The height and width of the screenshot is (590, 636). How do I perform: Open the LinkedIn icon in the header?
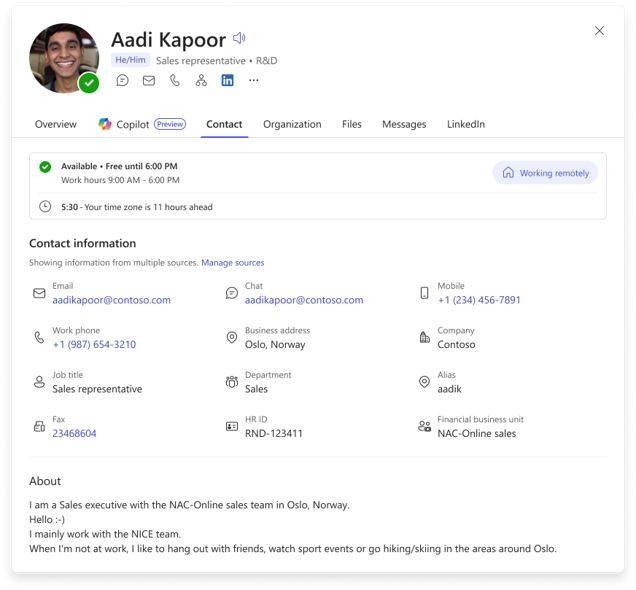click(228, 80)
